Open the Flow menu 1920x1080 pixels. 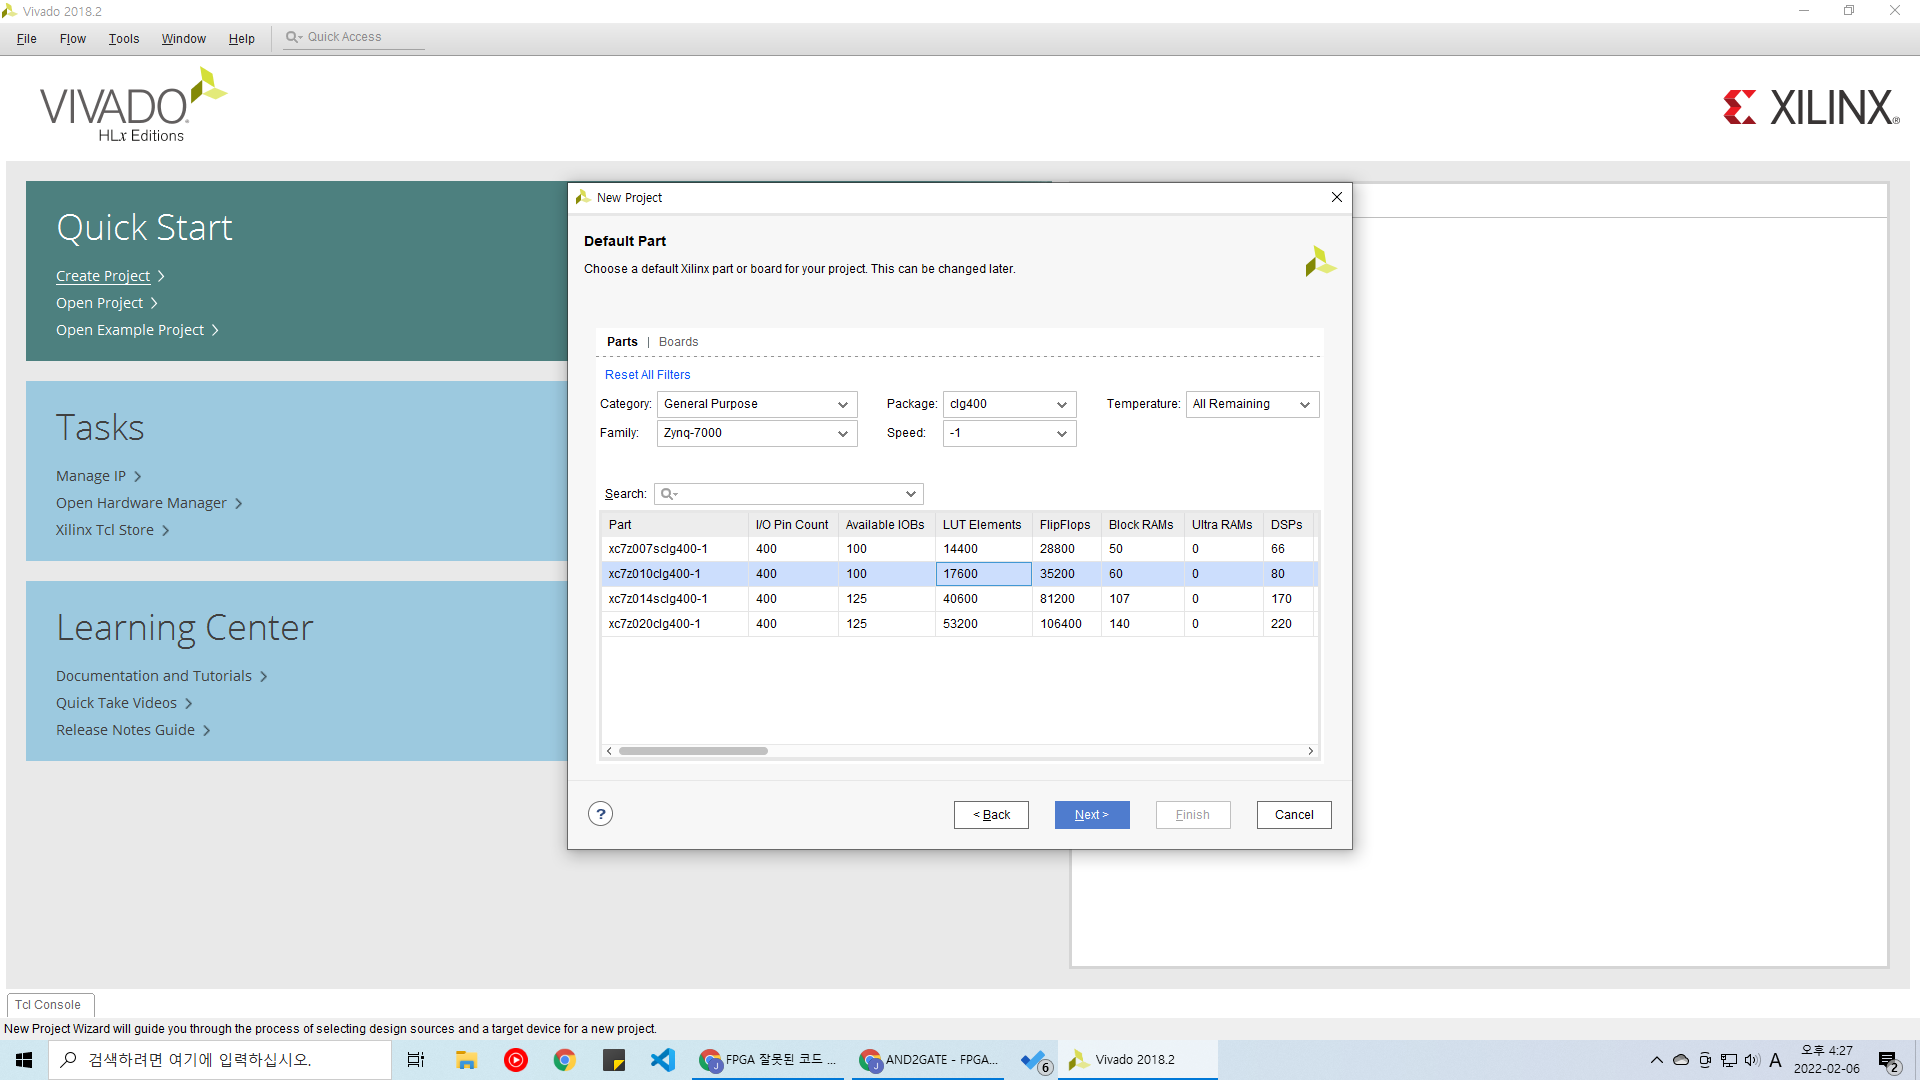pos(72,39)
